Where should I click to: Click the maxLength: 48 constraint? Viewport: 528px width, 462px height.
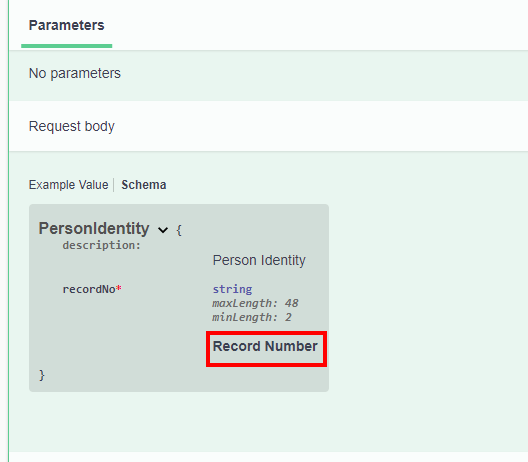pos(255,303)
